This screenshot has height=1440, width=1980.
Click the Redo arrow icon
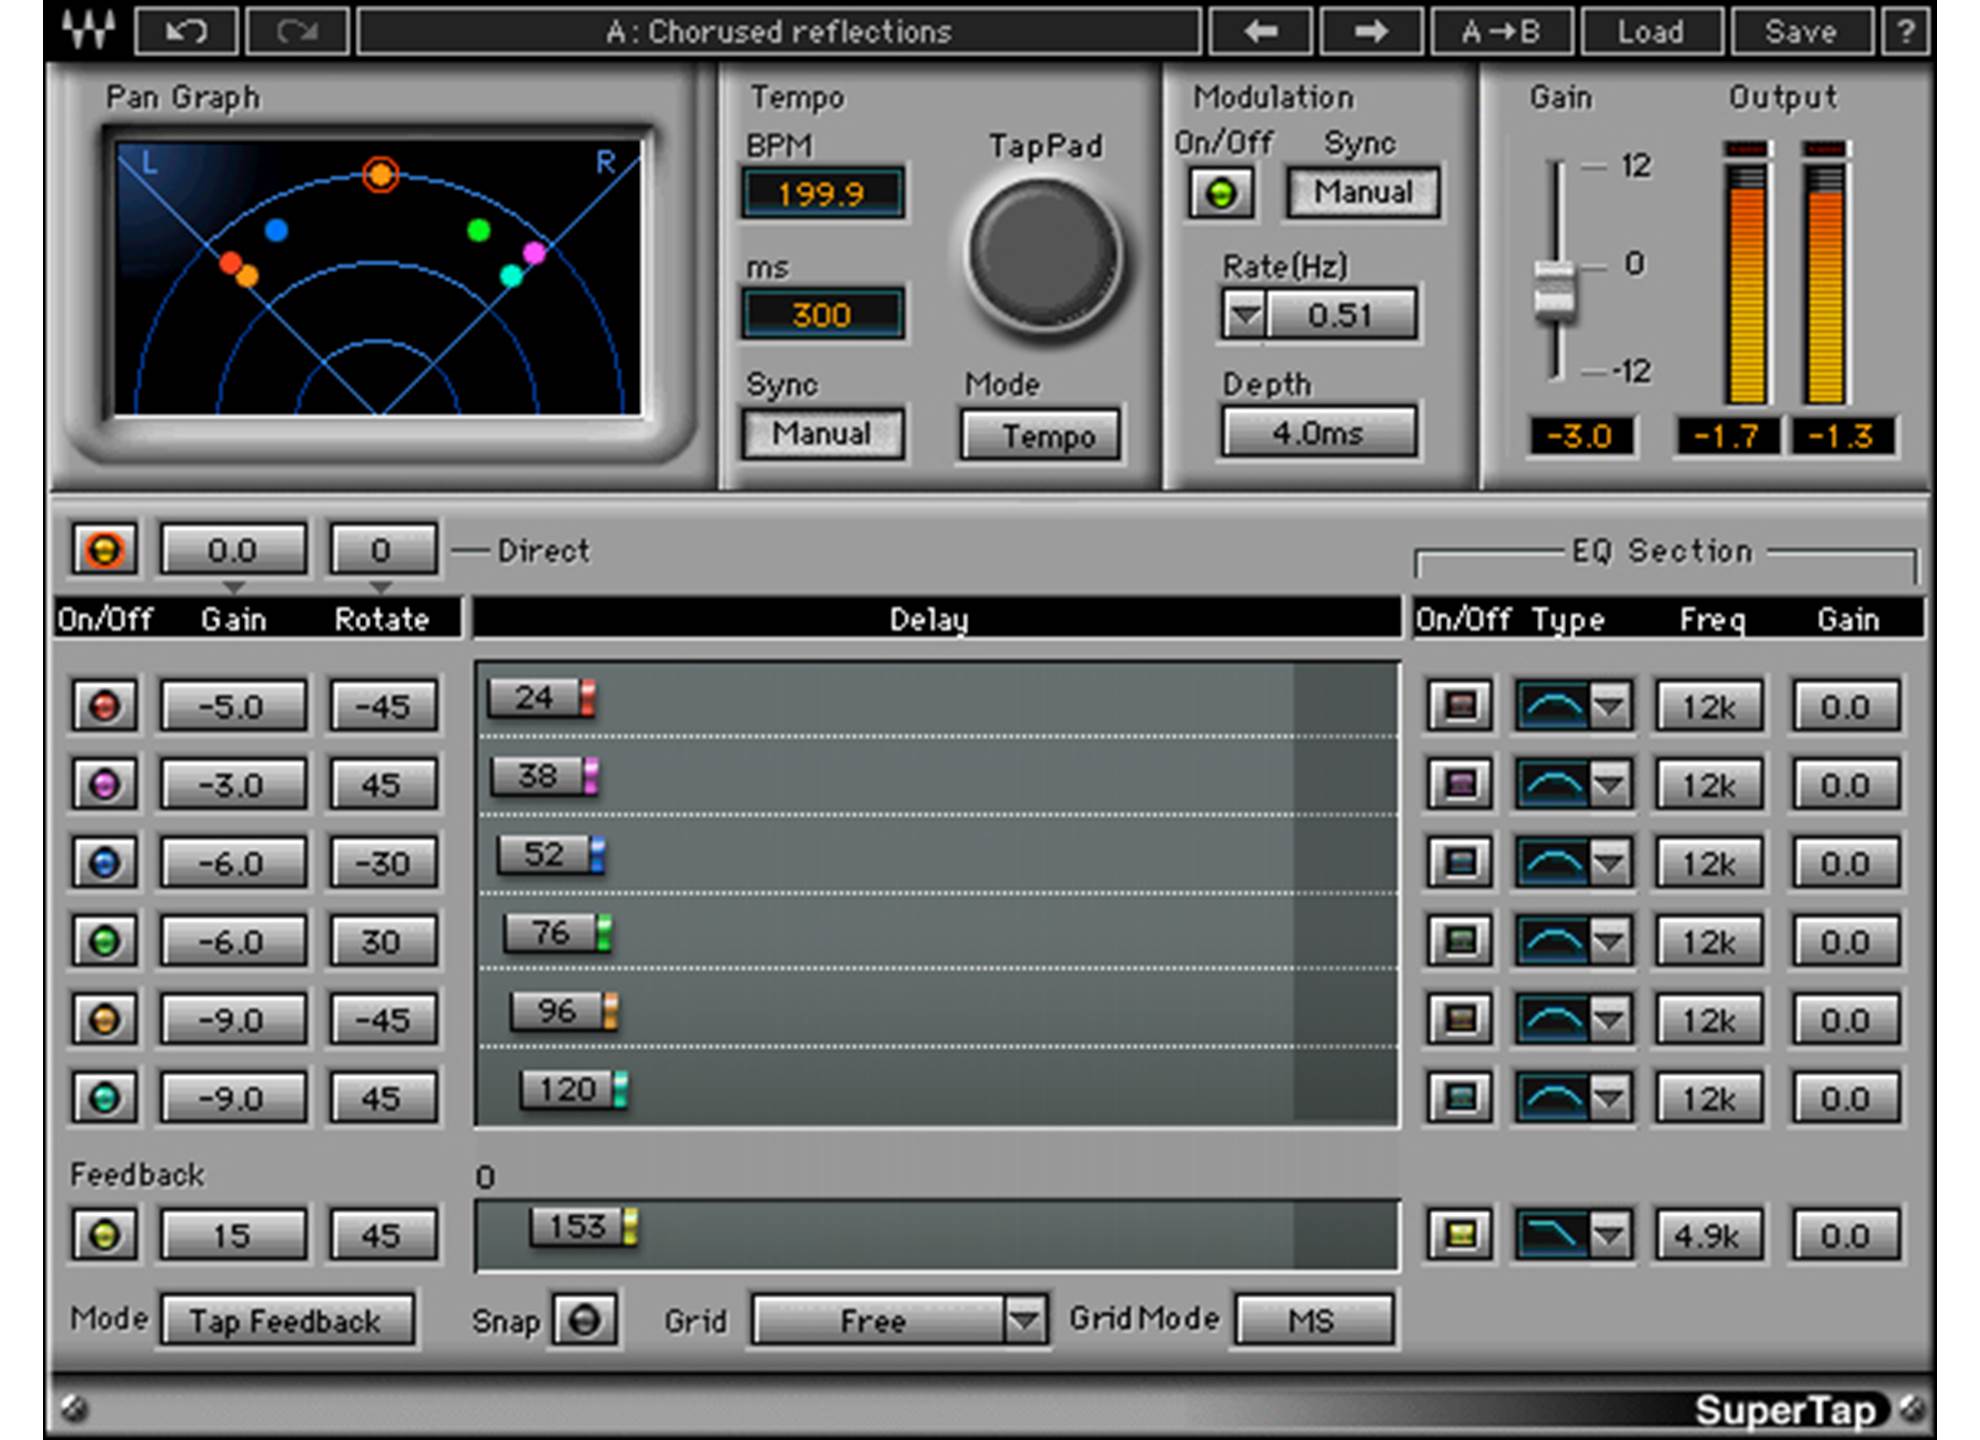click(x=298, y=31)
